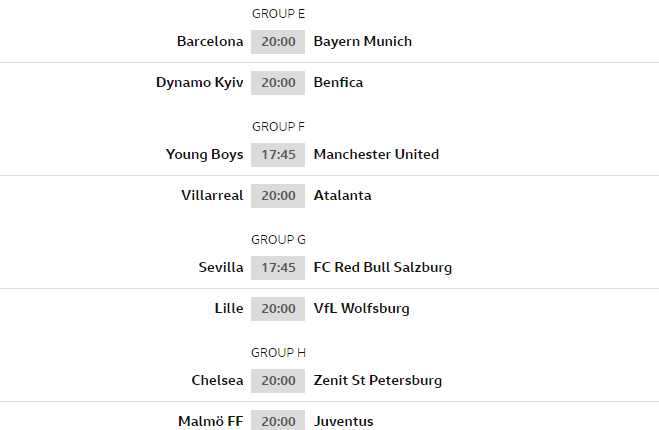Open the Juventus team link
Screen dimensions: 659x430
coord(343,421)
